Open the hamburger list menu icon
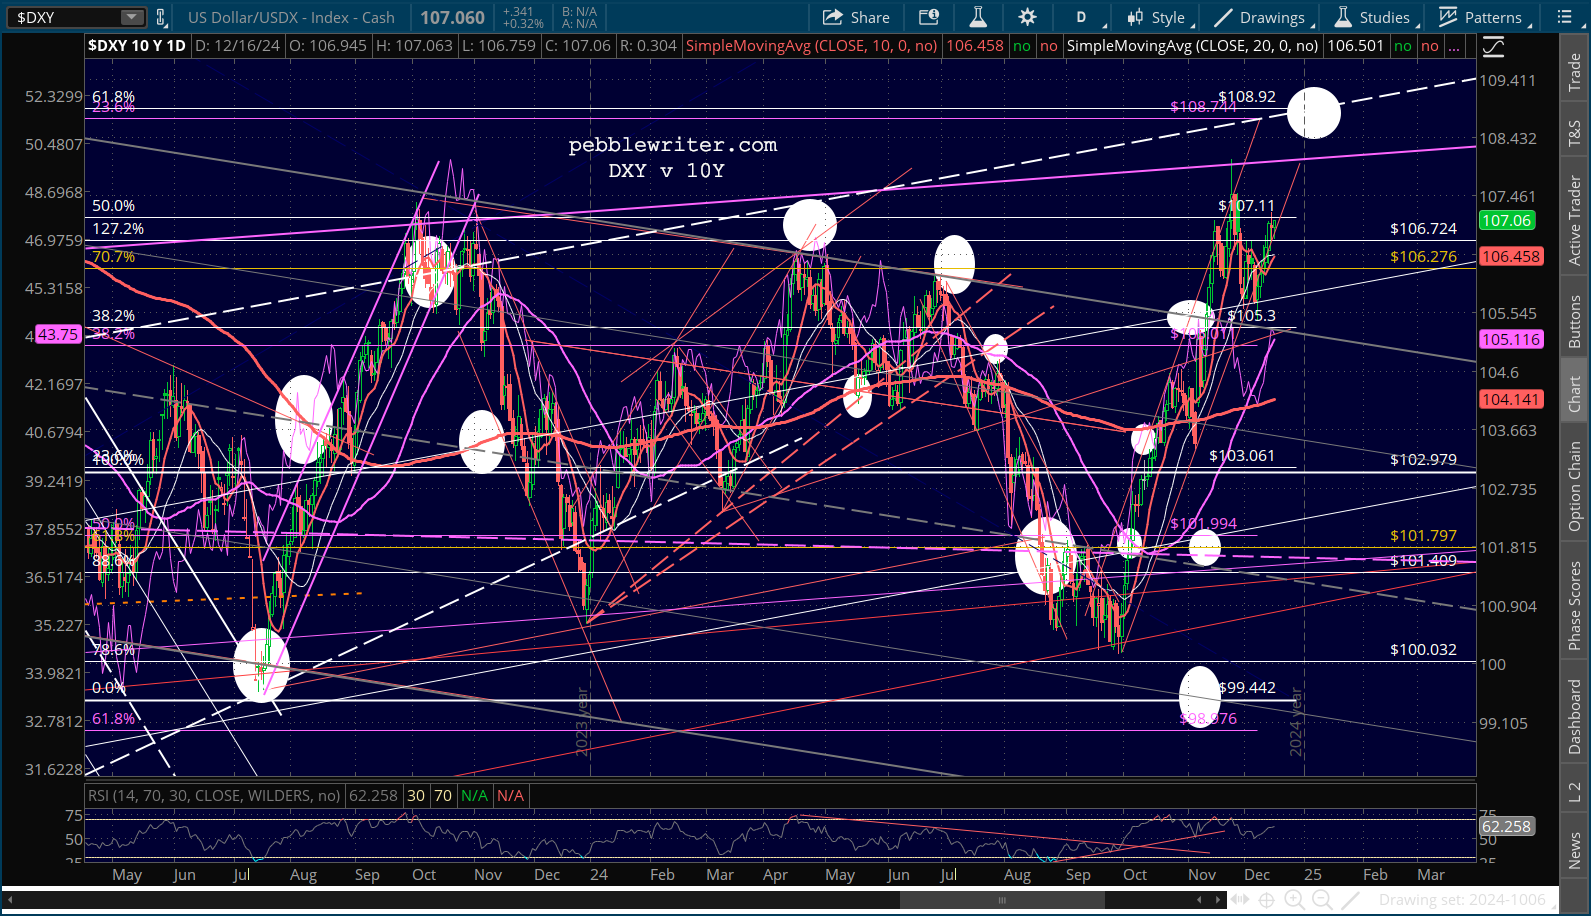Viewport: 1591px width, 916px height. (x=1565, y=17)
